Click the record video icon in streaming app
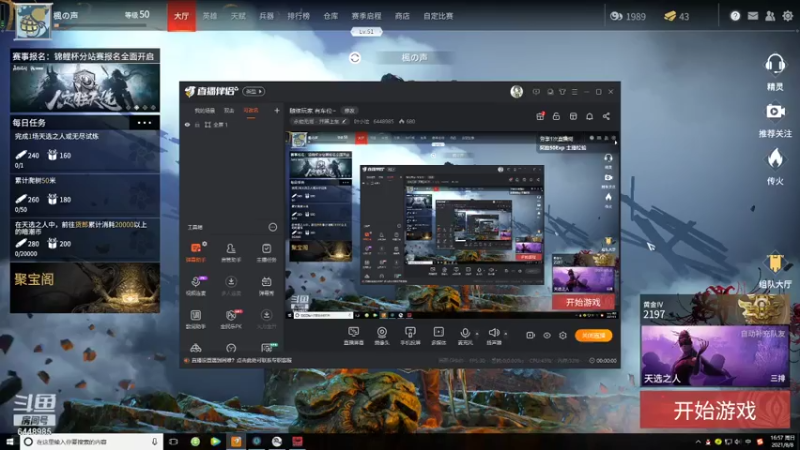The width and height of the screenshot is (800, 450). (531, 335)
